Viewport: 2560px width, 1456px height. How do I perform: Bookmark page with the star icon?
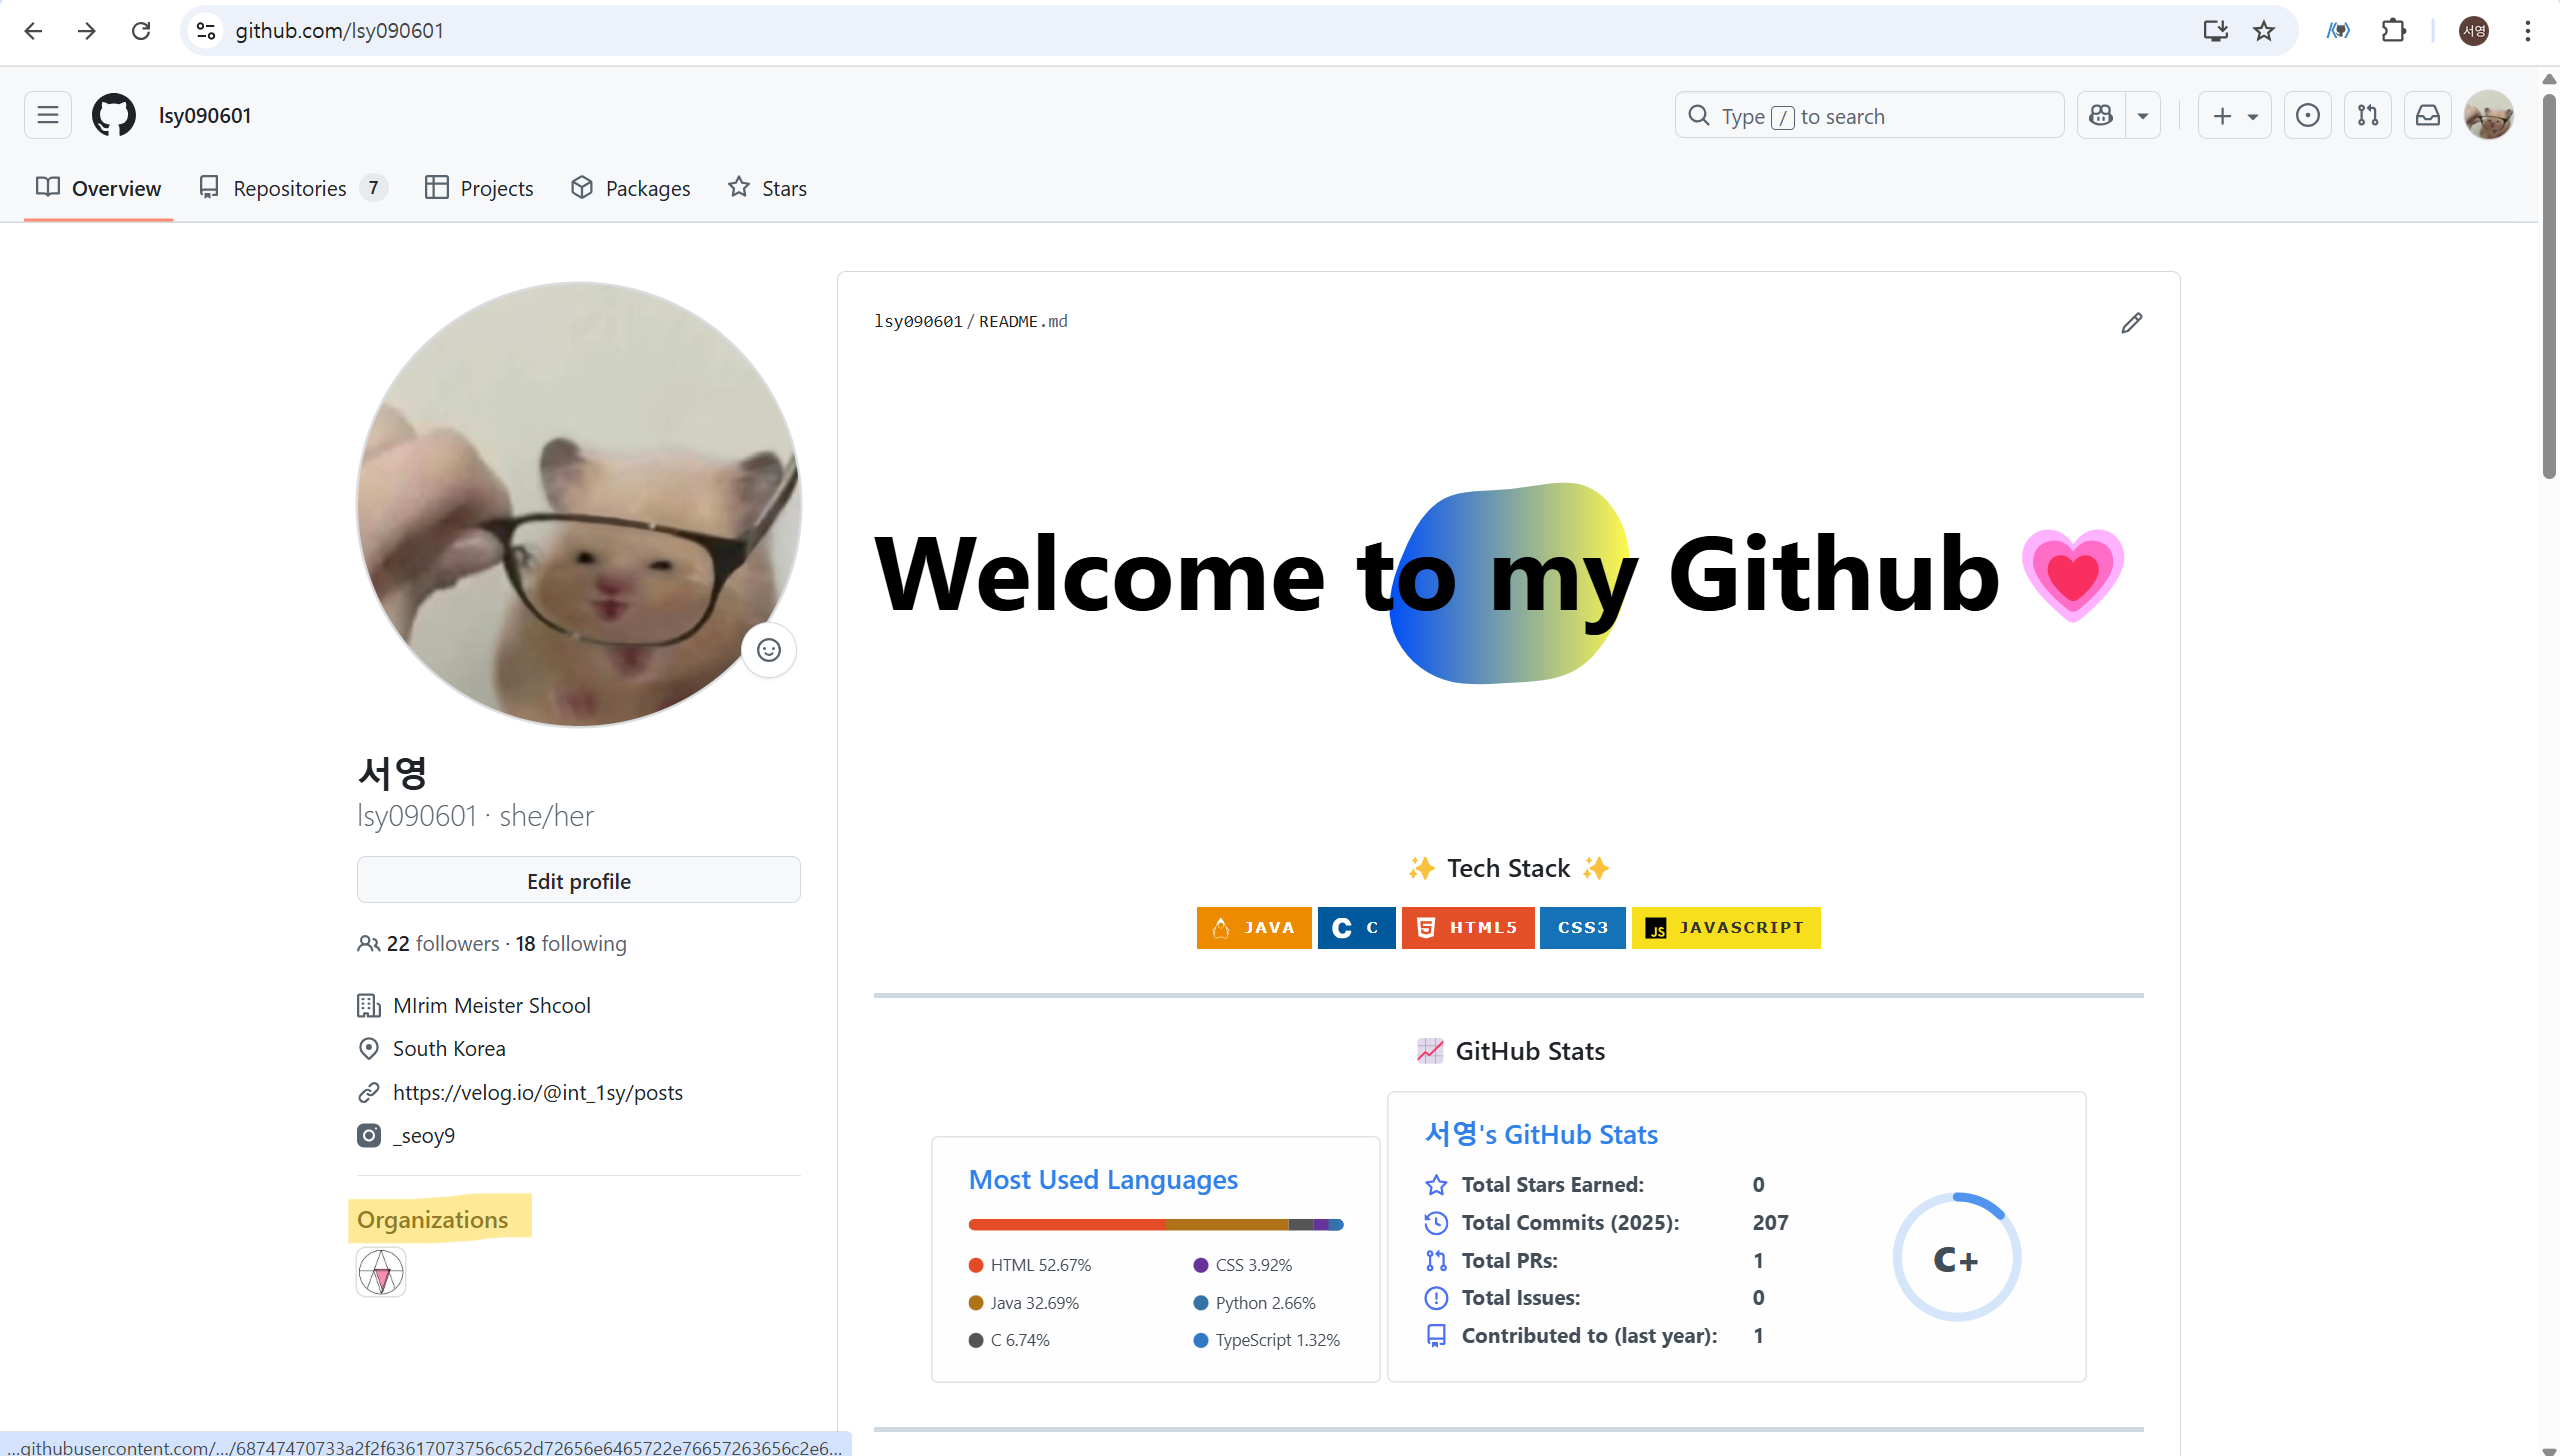point(2264,31)
